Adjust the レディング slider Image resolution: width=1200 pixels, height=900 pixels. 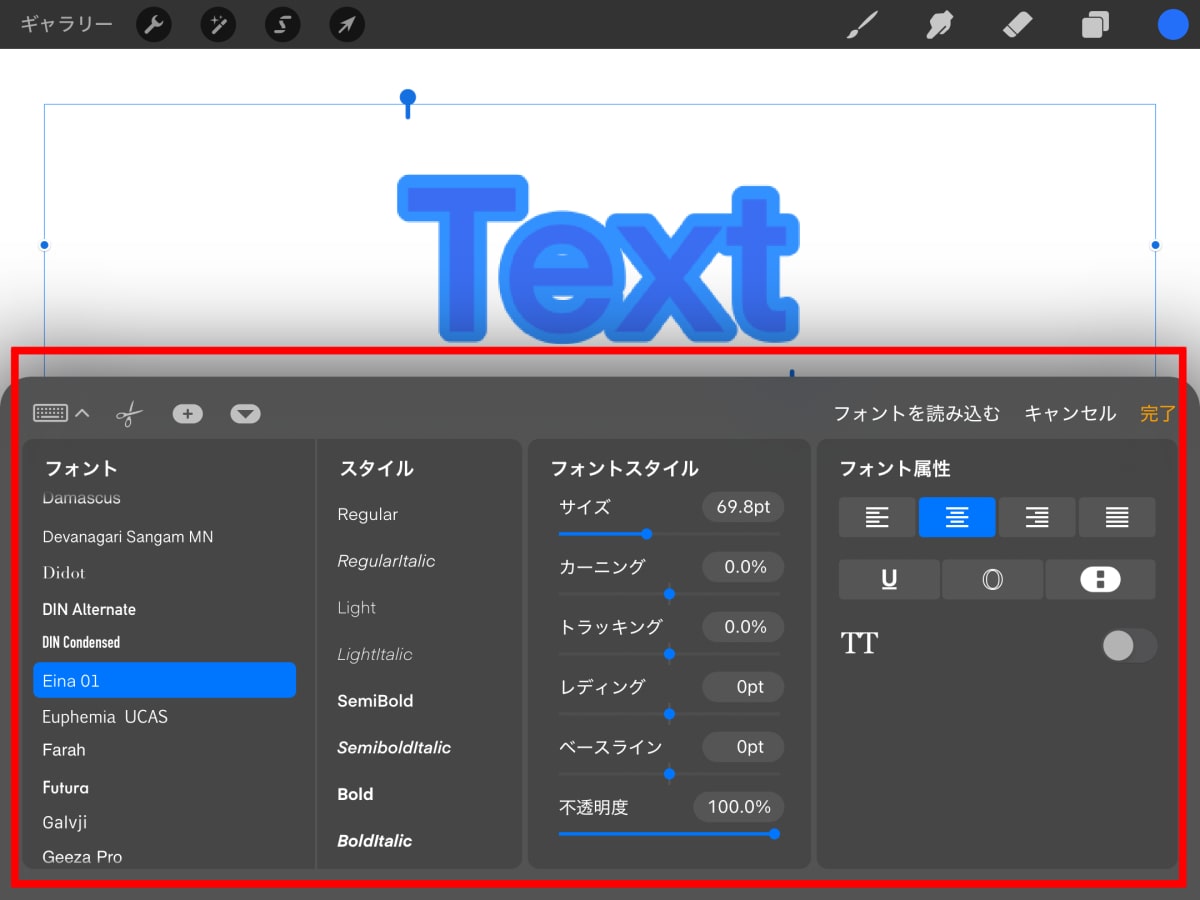pyautogui.click(x=669, y=714)
